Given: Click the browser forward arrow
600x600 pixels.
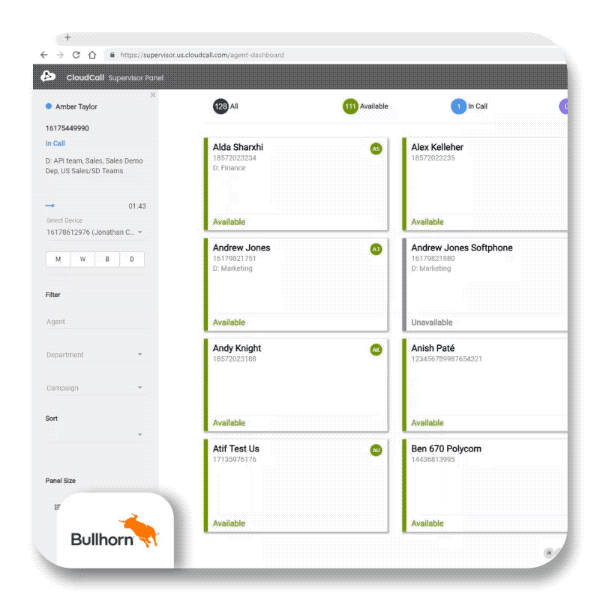Looking at the screenshot, I should click(x=60, y=55).
